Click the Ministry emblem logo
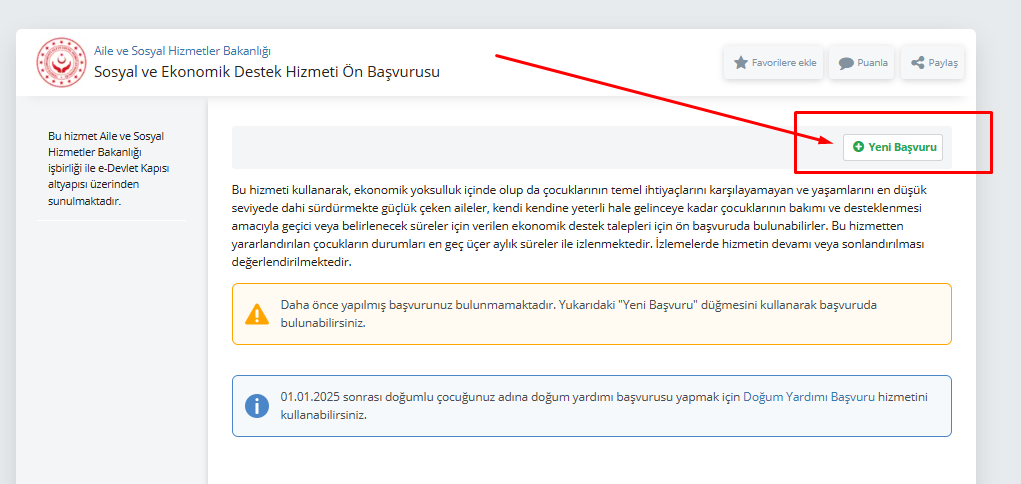This screenshot has height=484, width=1021. (x=62, y=62)
